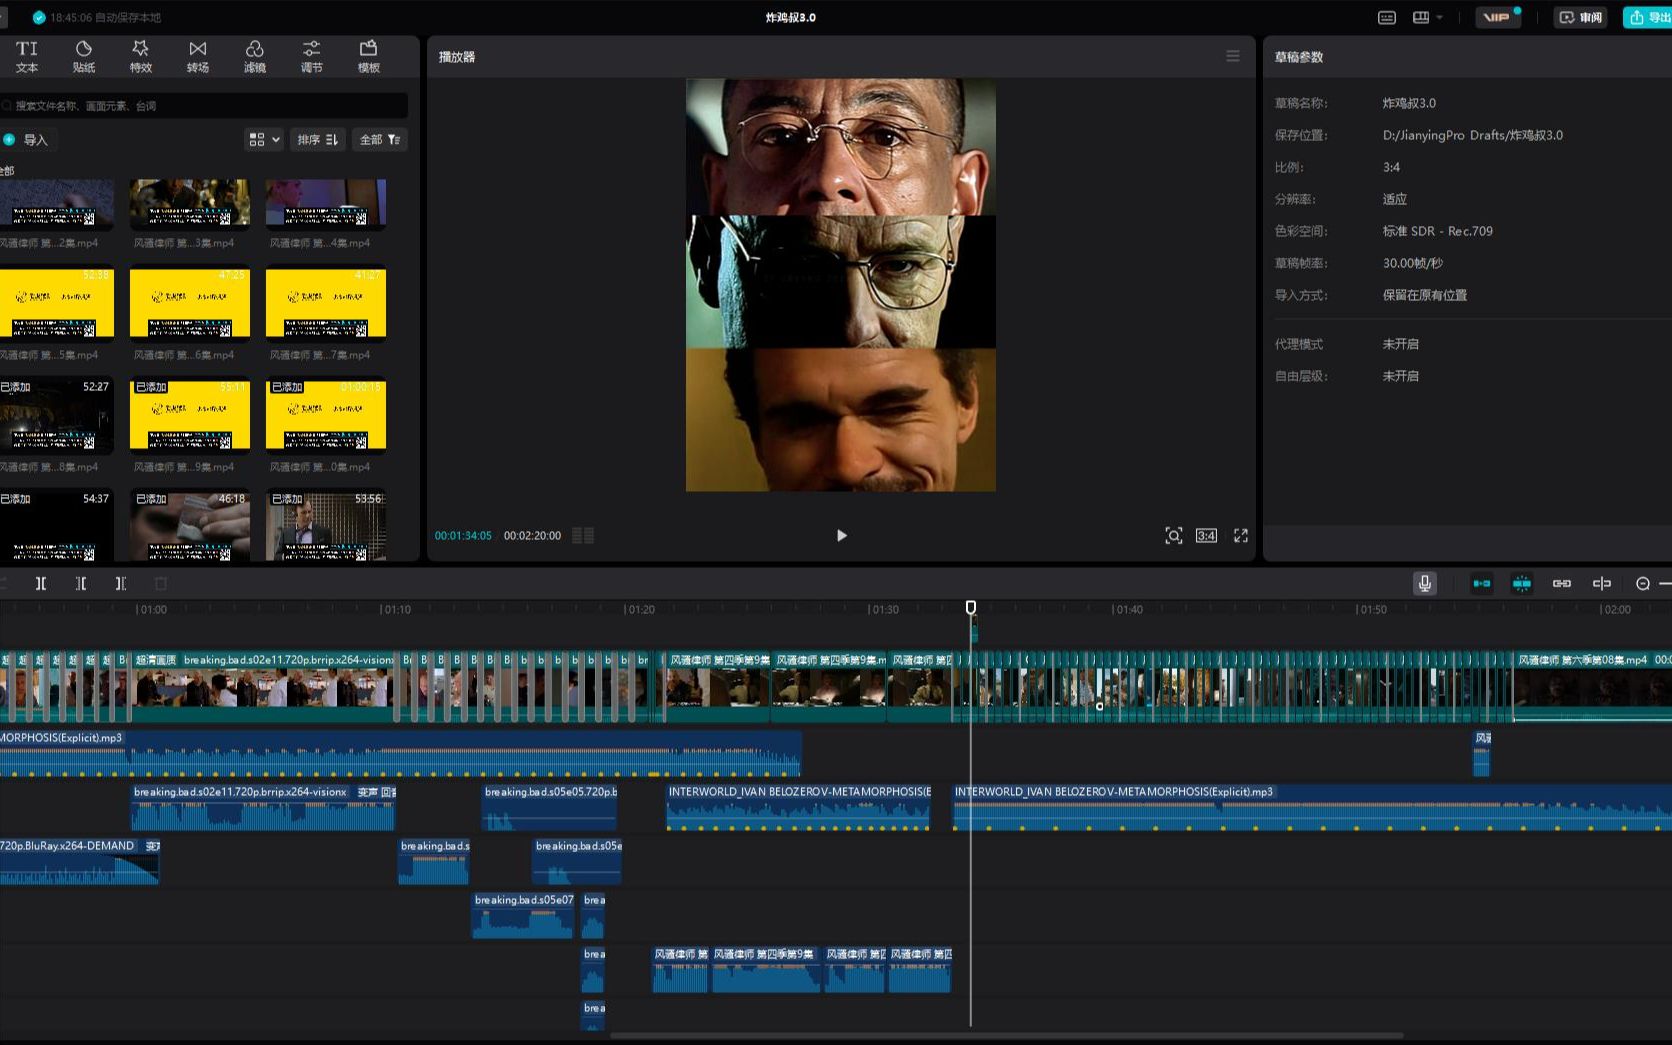Zoom out the timeline with minus icon

coord(1642,584)
